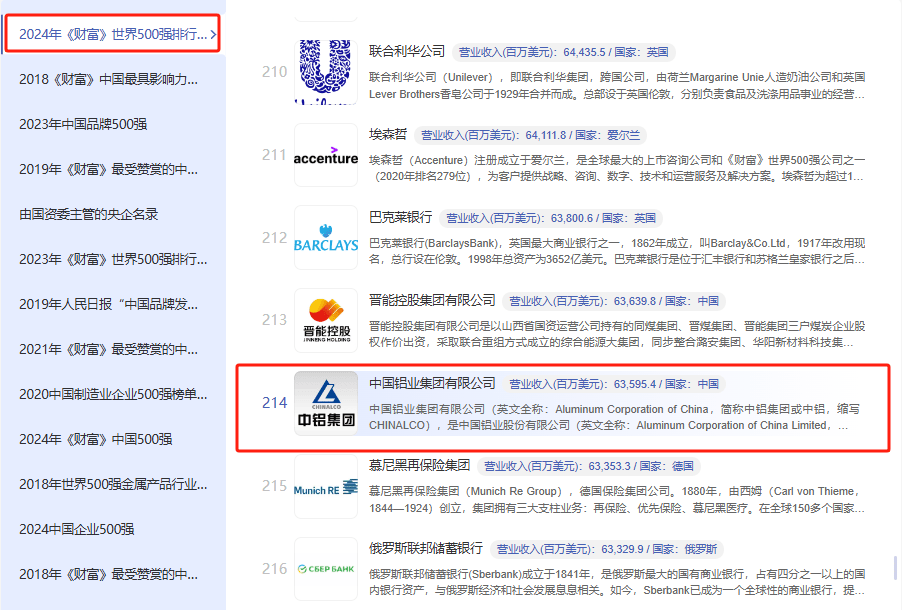The image size is (902, 610).
Task: Click the description mentioning Munich Re Group
Action: click(617, 500)
